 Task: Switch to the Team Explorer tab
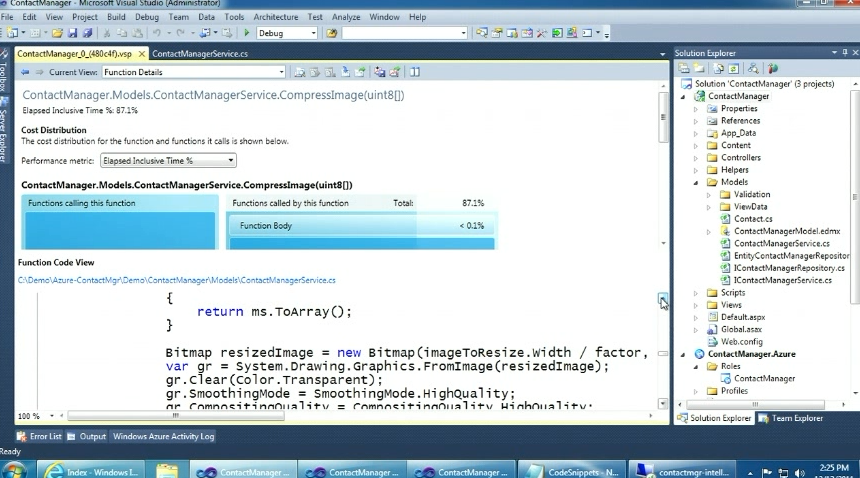791,418
